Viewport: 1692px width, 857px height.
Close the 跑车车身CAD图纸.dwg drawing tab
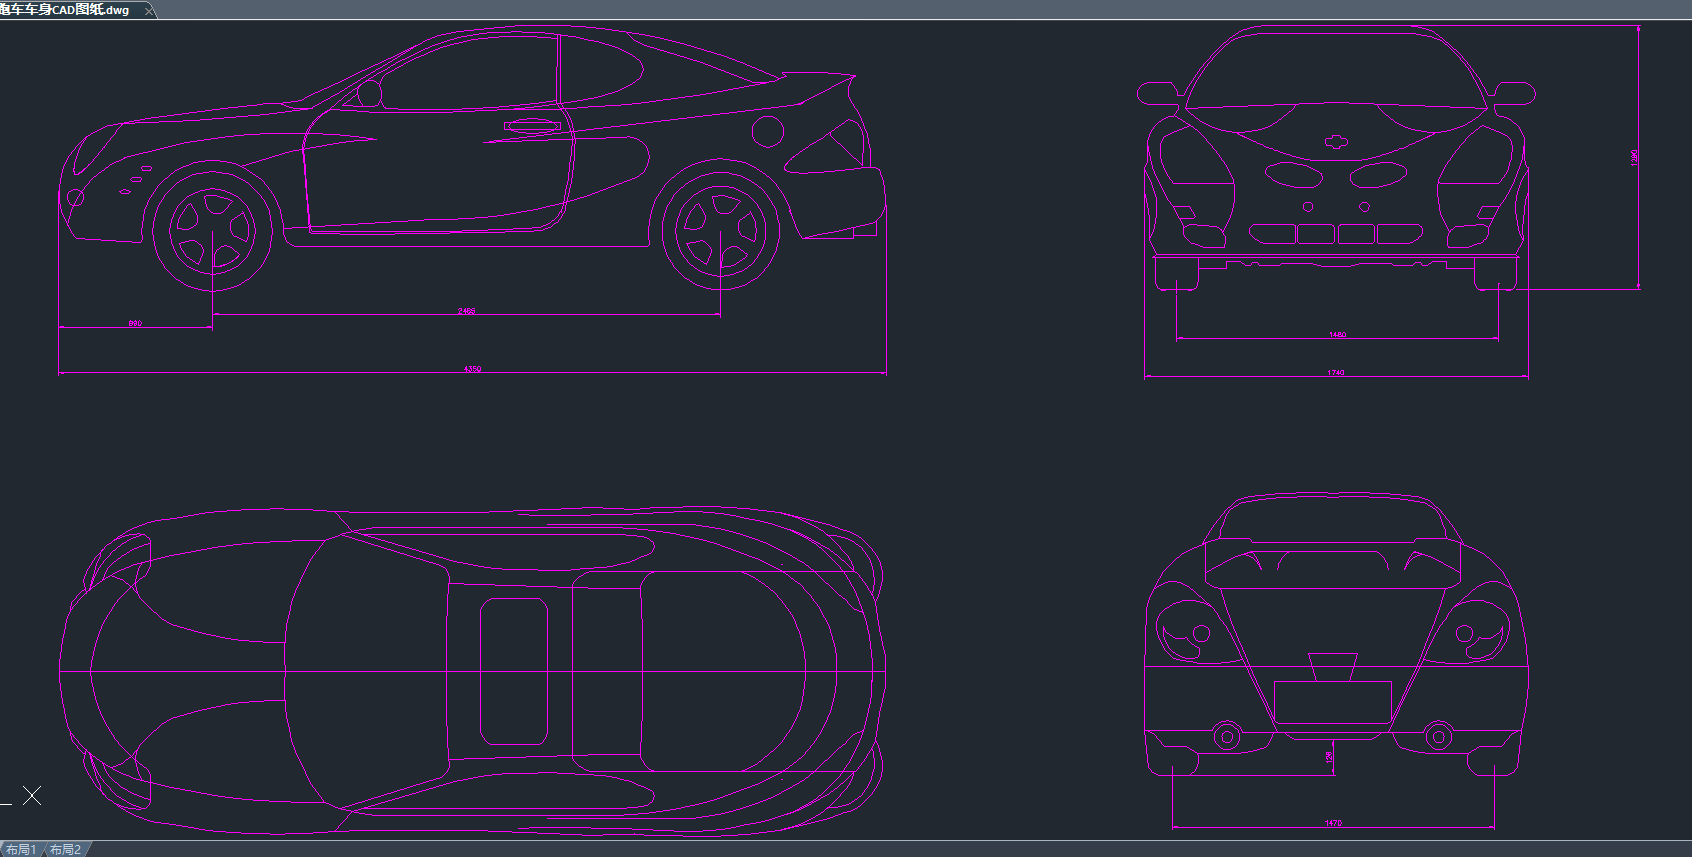click(149, 10)
